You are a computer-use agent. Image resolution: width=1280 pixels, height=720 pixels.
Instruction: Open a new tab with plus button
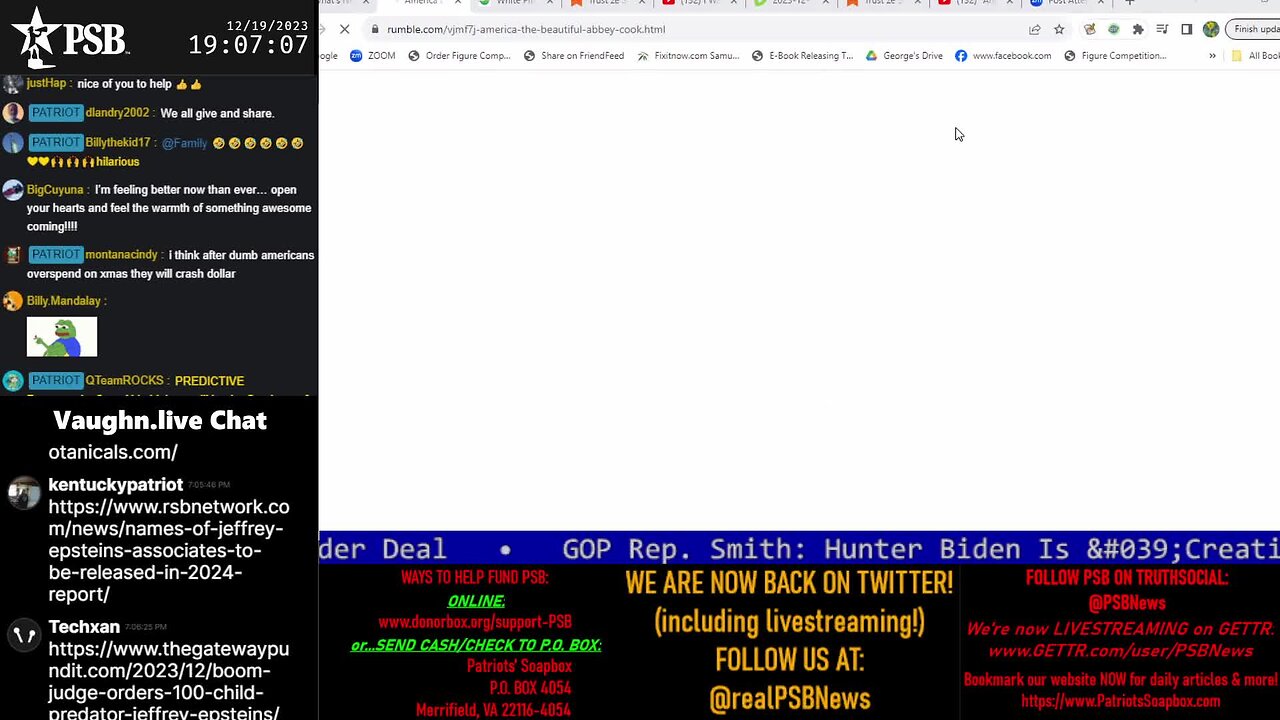1129,3
